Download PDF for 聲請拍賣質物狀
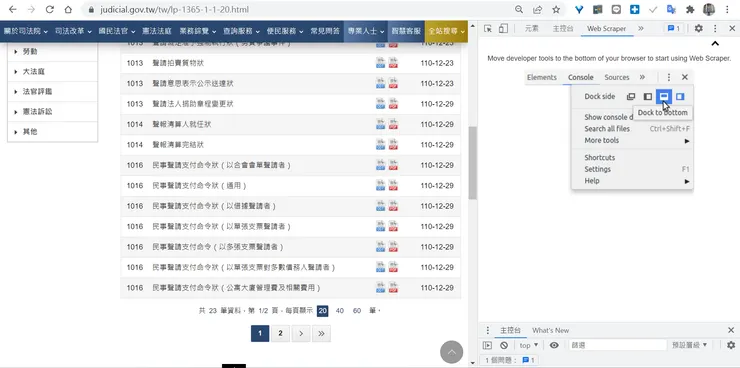Viewport: 740px width, 368px height. pyautogui.click(x=393, y=63)
